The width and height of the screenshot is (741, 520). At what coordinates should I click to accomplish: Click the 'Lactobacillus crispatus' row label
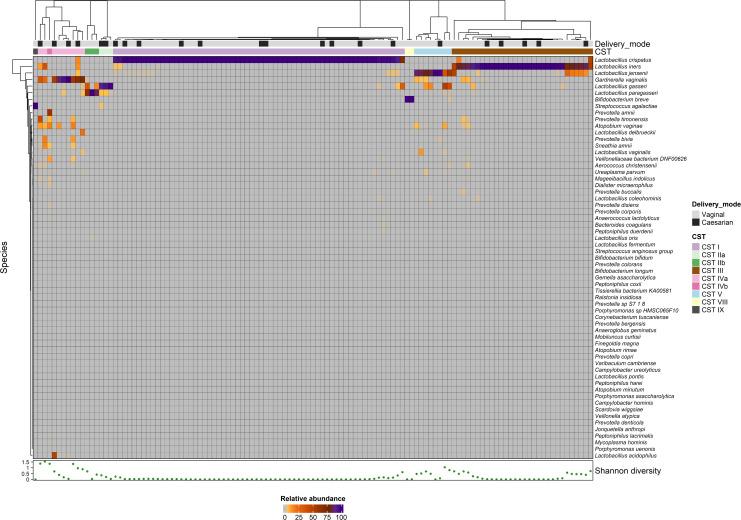pyautogui.click(x=623, y=60)
